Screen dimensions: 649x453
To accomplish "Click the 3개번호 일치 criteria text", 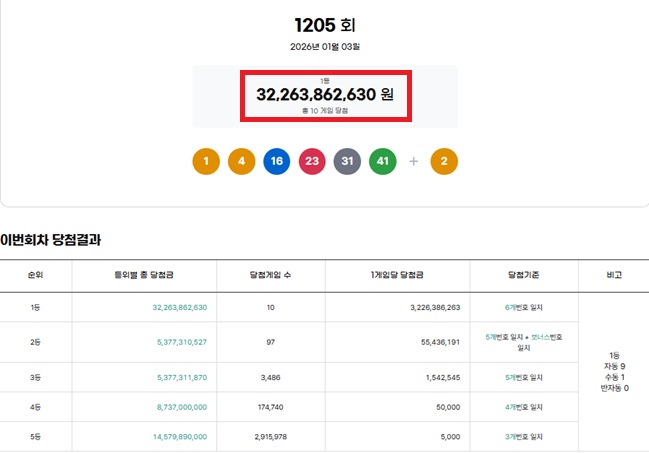I will 524,437.
